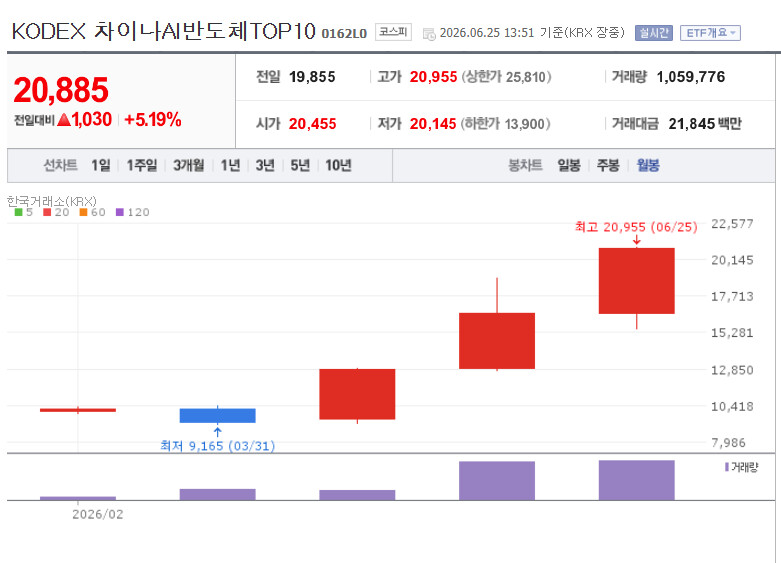This screenshot has width=781, height=563.
Task: Select the 1일 line chart tab
Action: pyautogui.click(x=101, y=165)
